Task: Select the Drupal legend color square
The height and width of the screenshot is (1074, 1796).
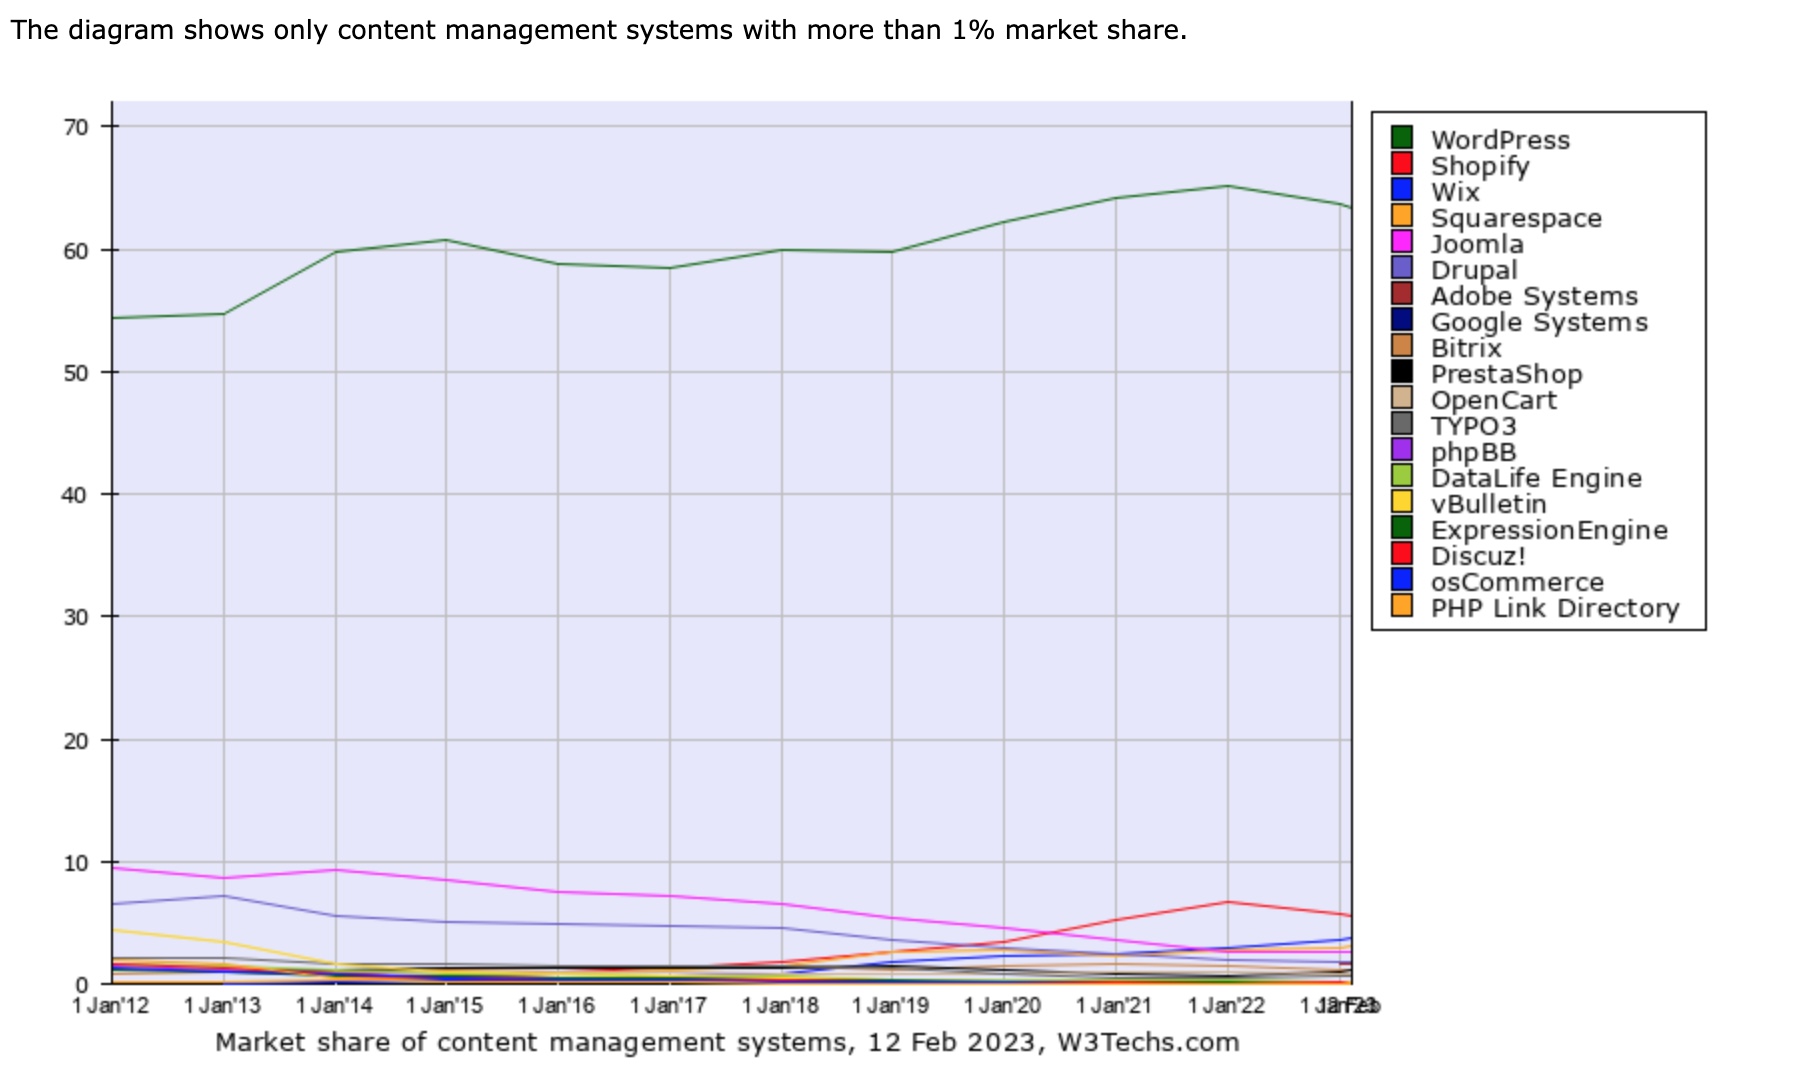Action: 1401,267
